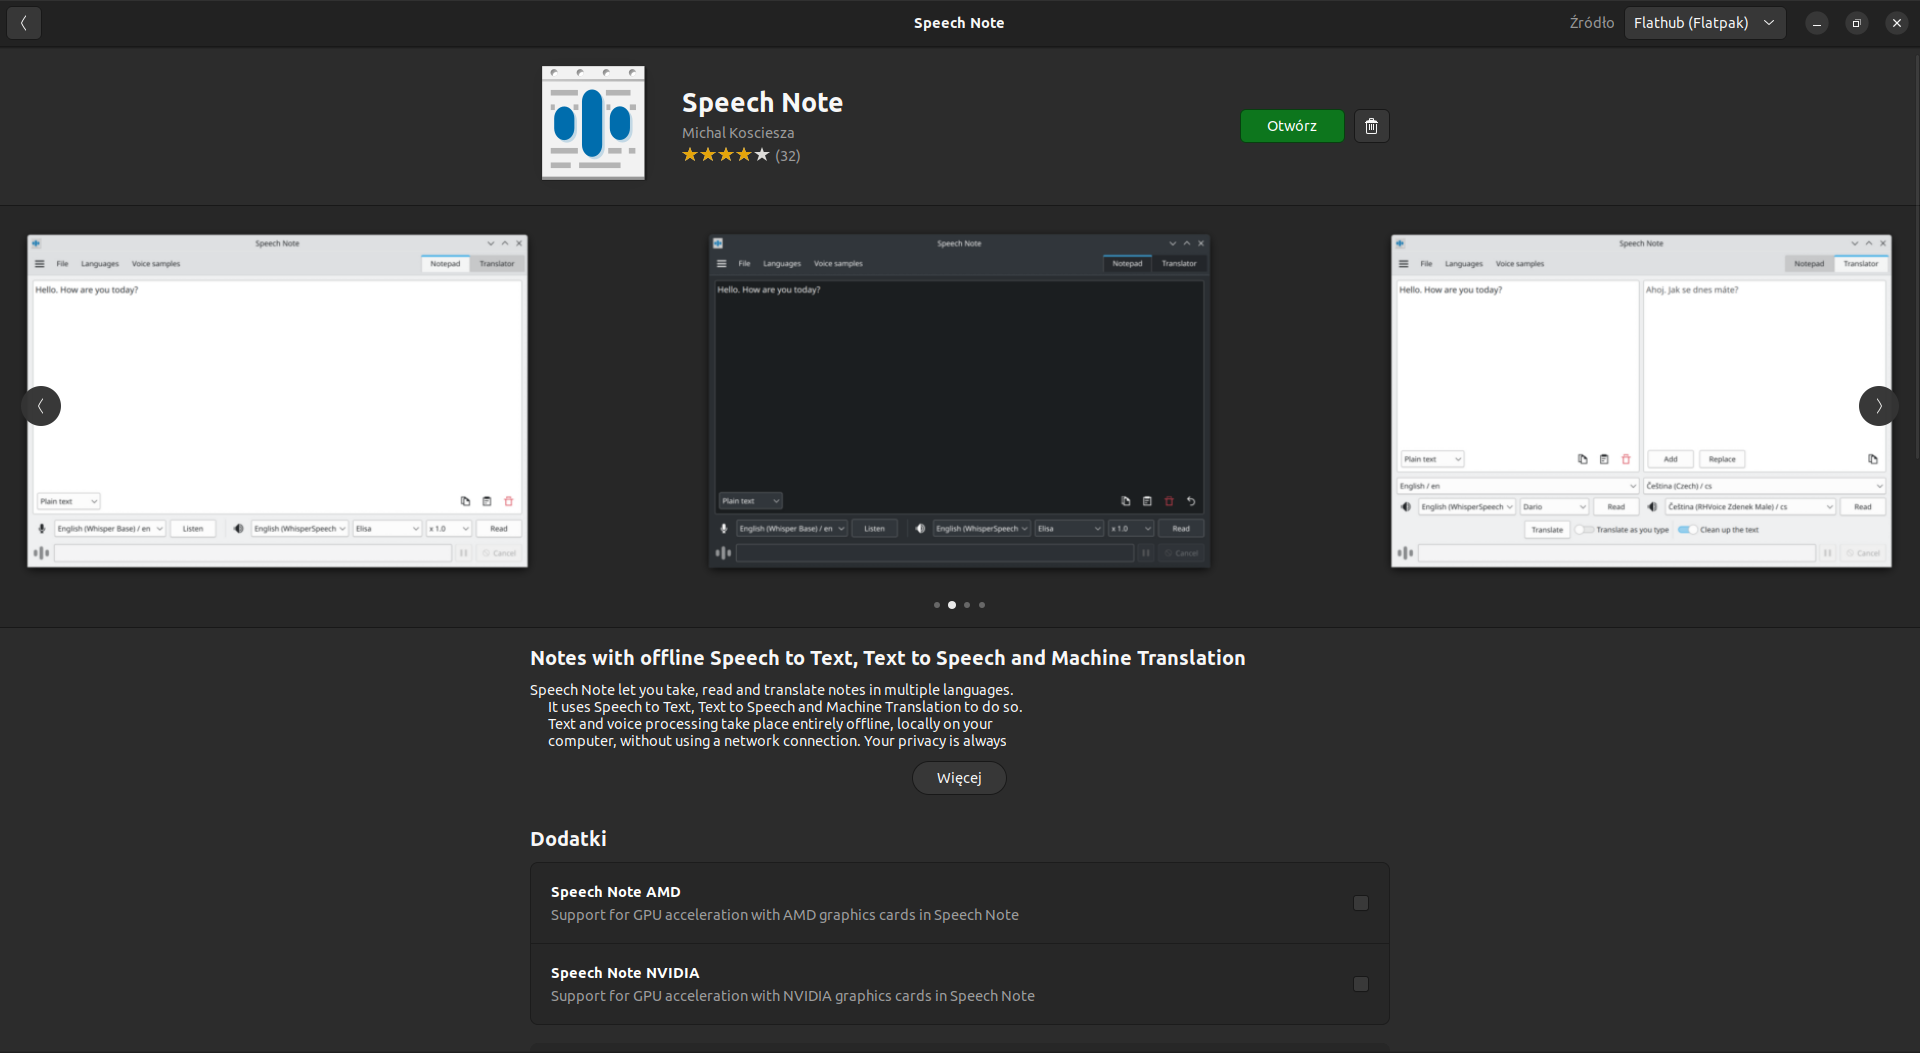Click the Speech Note AMD title
The width and height of the screenshot is (1920, 1053).
[x=615, y=892]
